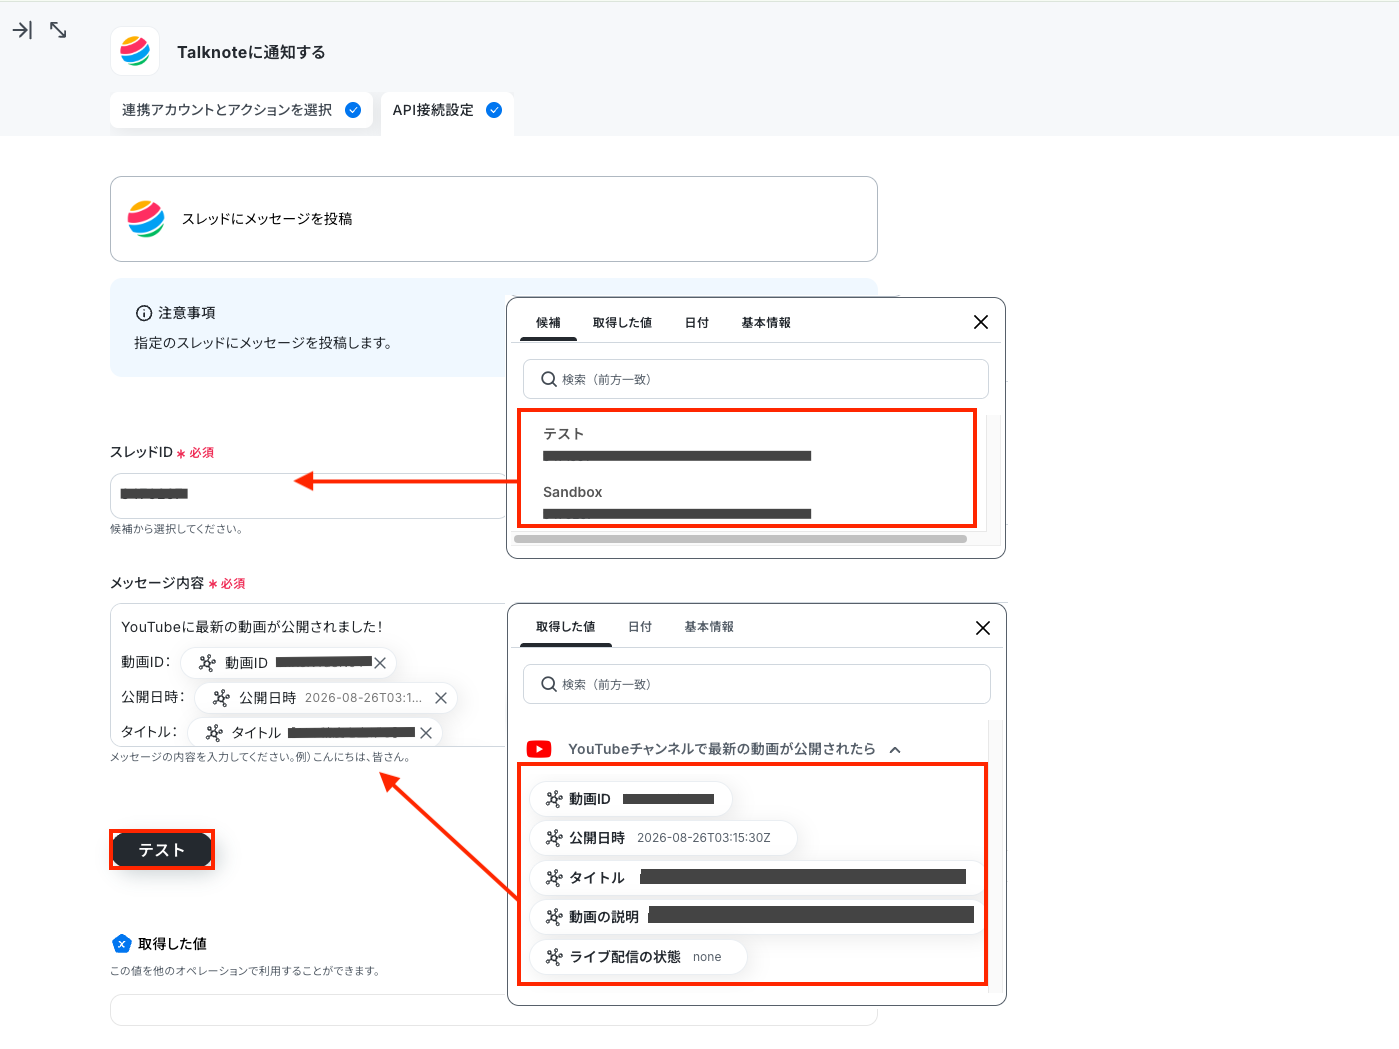Screen dimensions: 1399x1049
Task: Click the 動画ID chip icon in message
Action: point(207,663)
